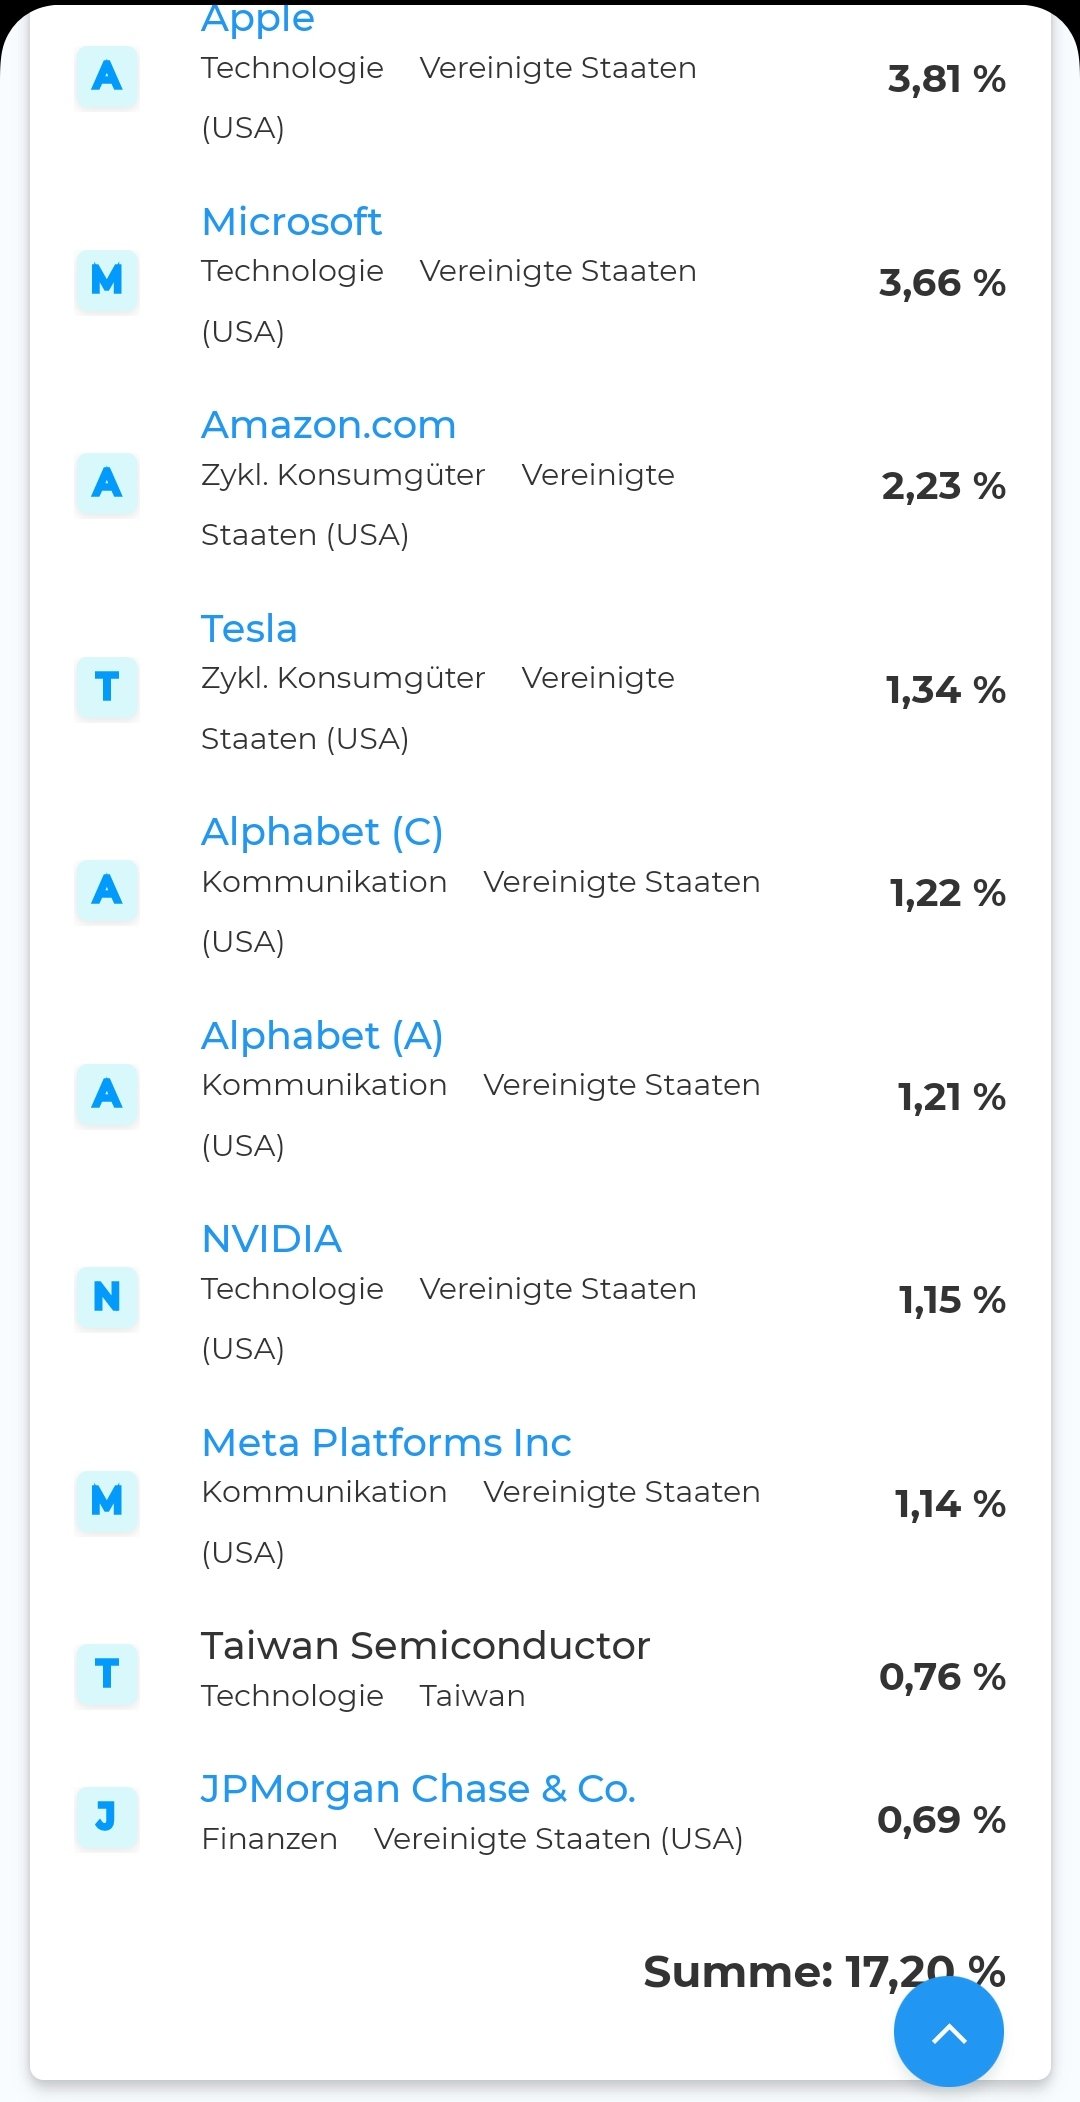Click the NVIDIA 'N' badge icon
Viewport: 1080px width, 2102px height.
coord(107,1297)
